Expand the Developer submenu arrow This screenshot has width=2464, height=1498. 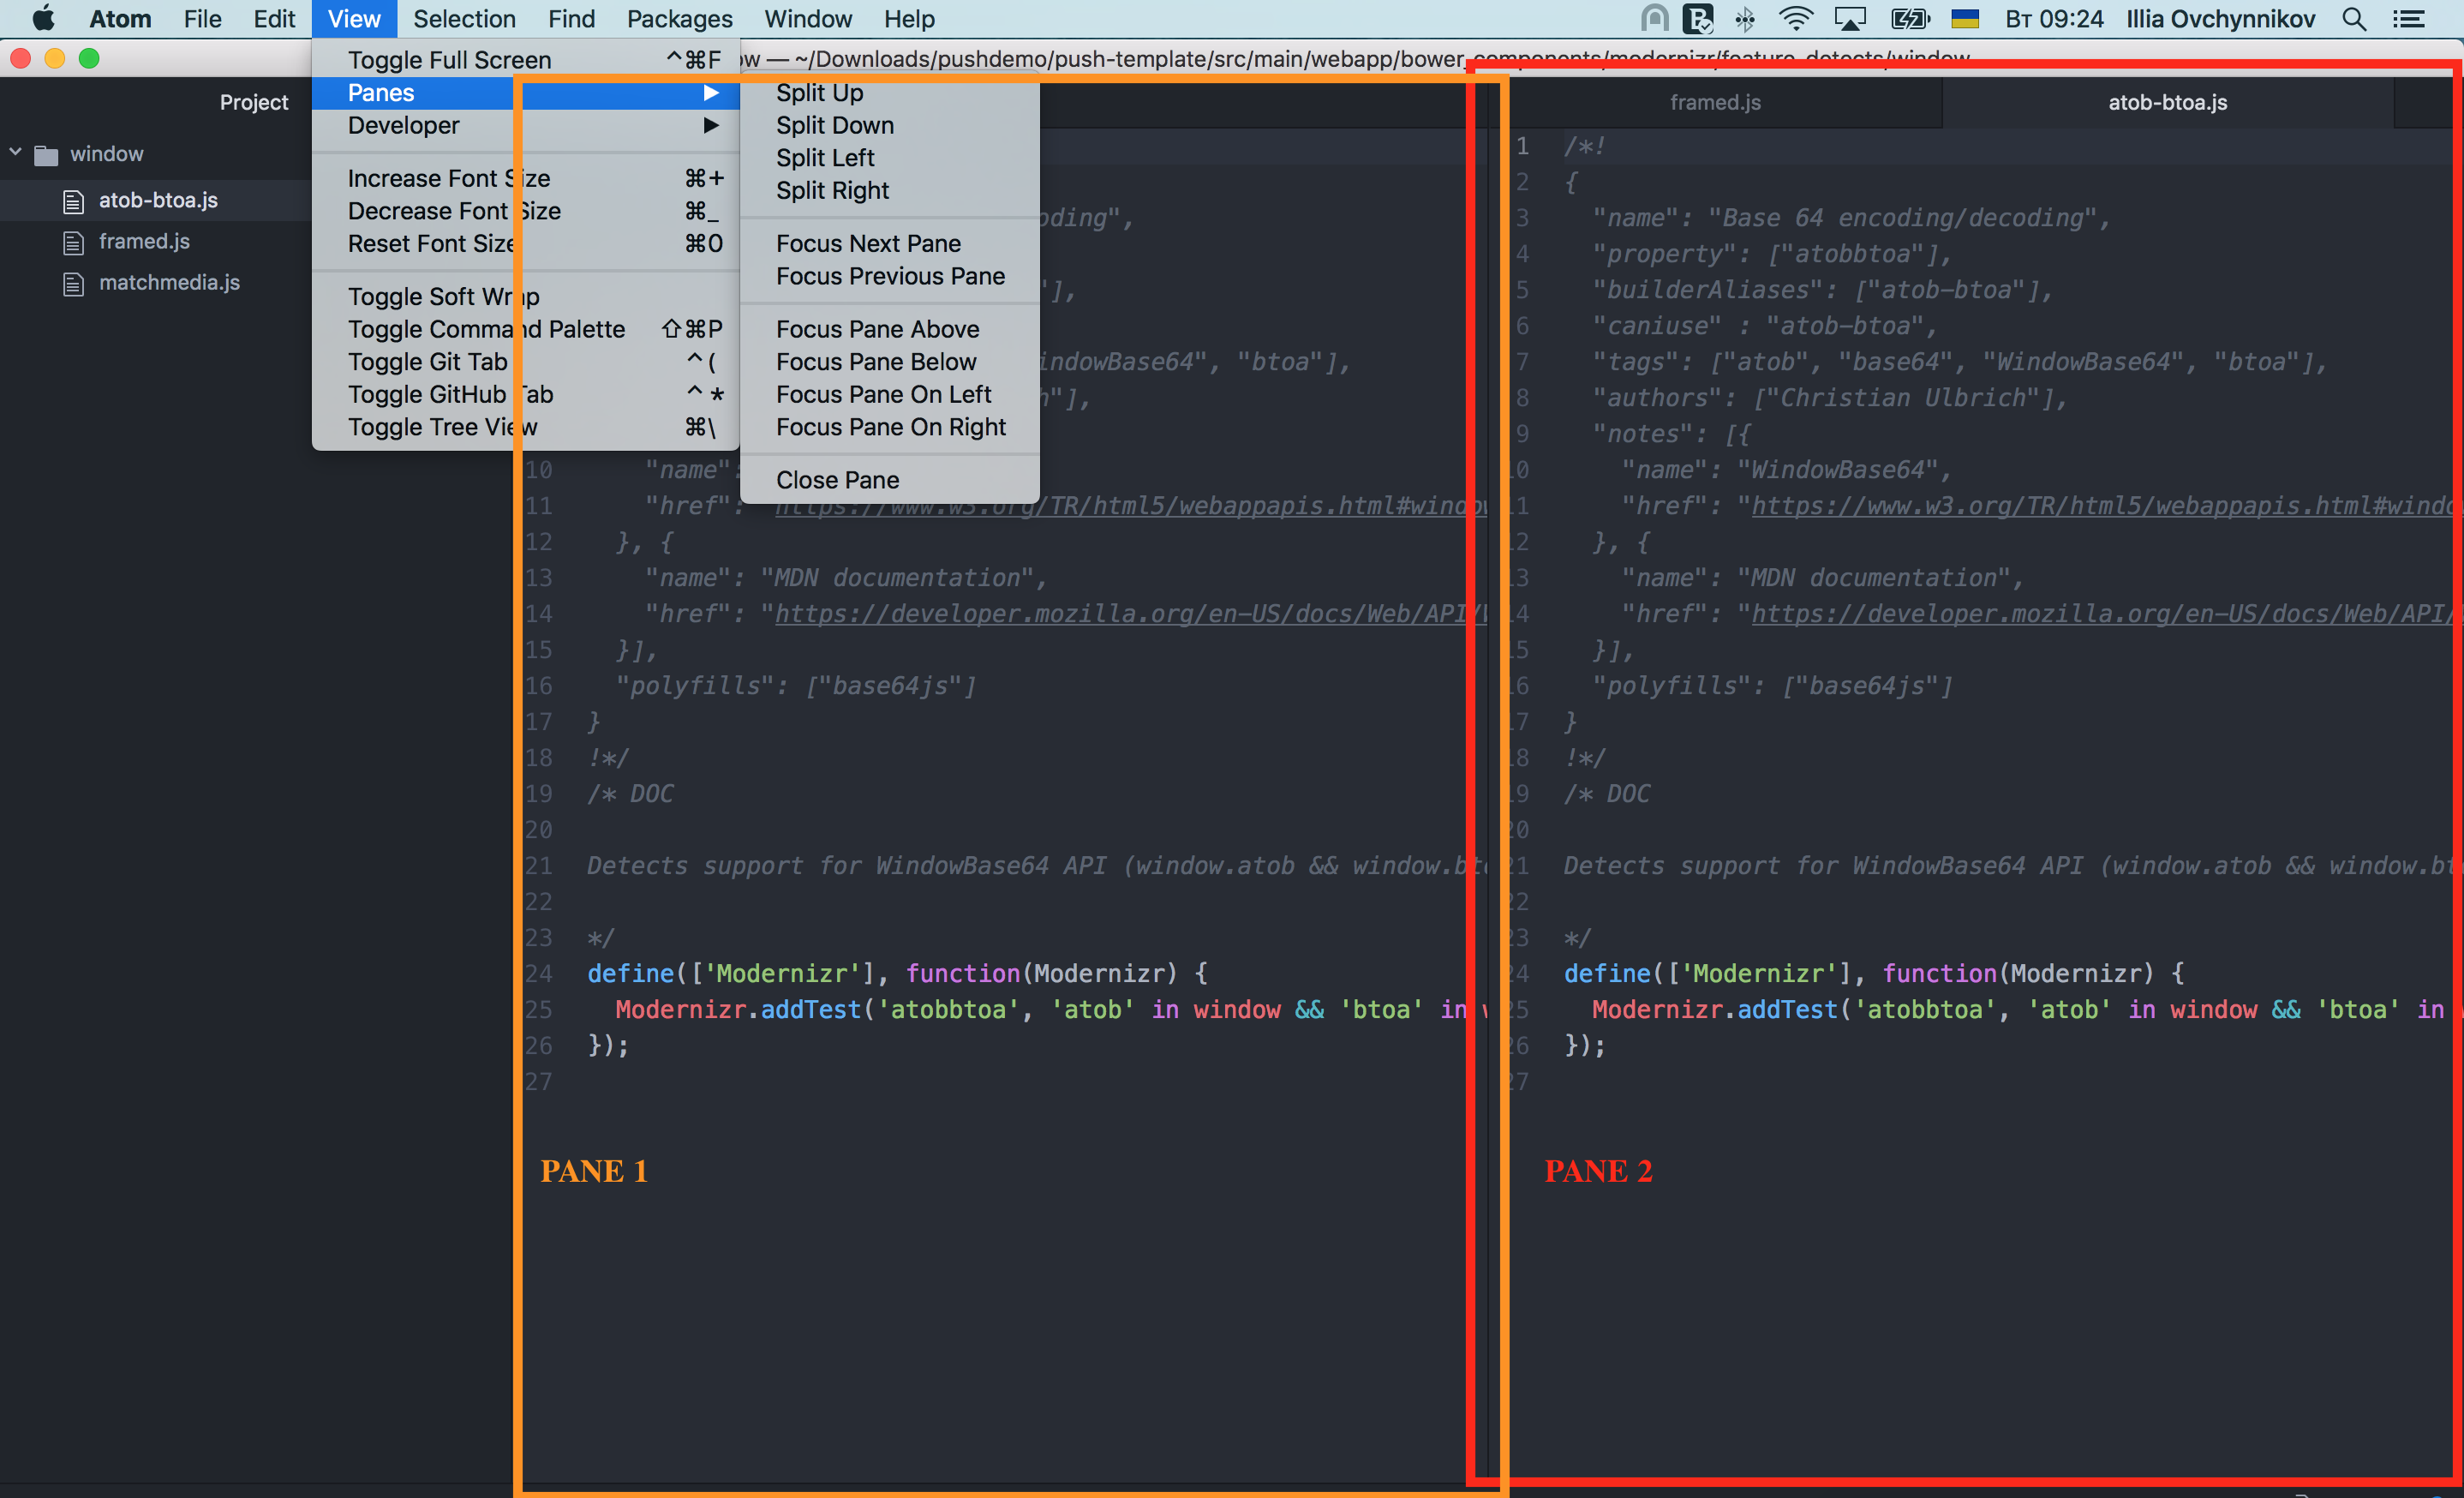click(x=710, y=126)
